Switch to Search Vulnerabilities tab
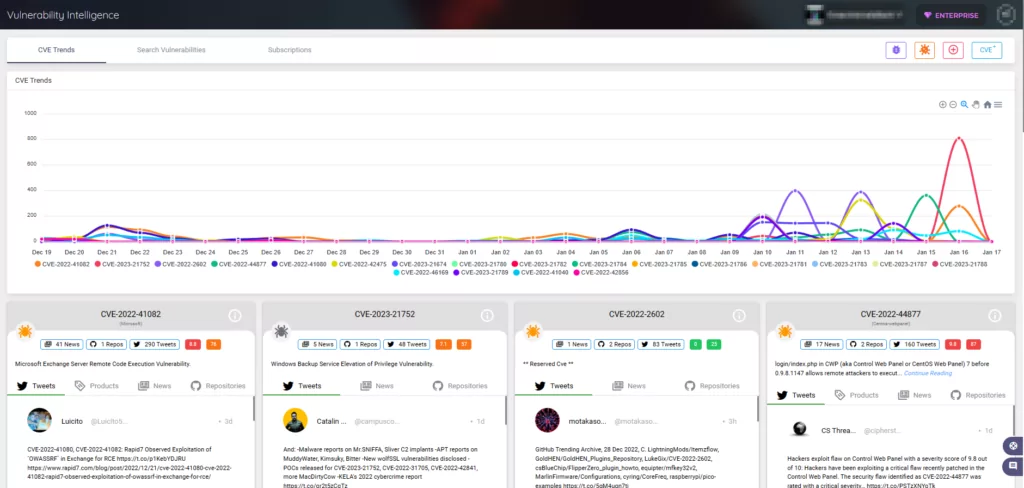The width and height of the screenshot is (1024, 488). click(x=171, y=50)
